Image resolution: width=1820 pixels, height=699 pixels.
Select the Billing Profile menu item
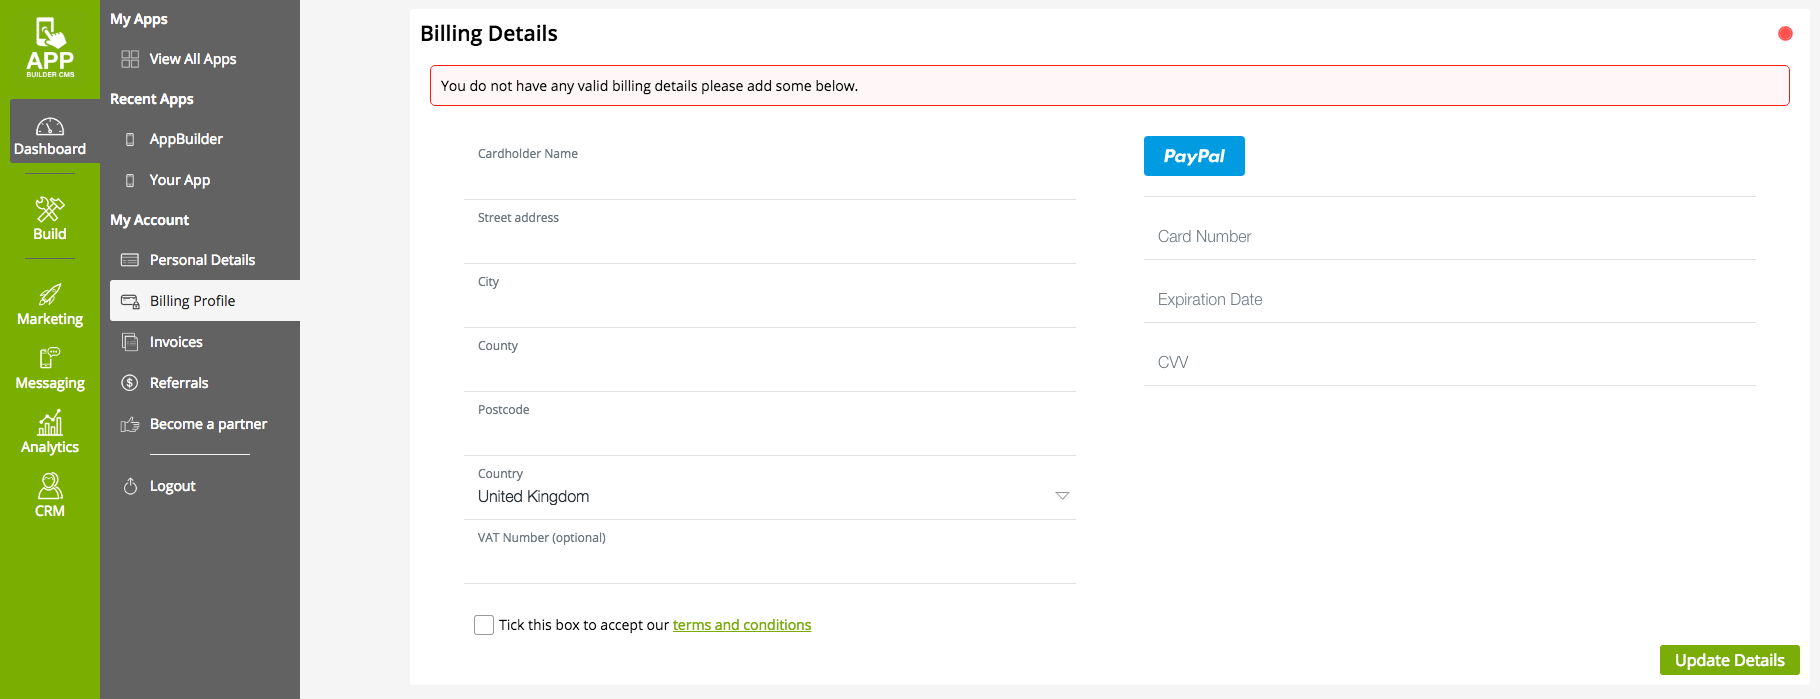tap(193, 301)
